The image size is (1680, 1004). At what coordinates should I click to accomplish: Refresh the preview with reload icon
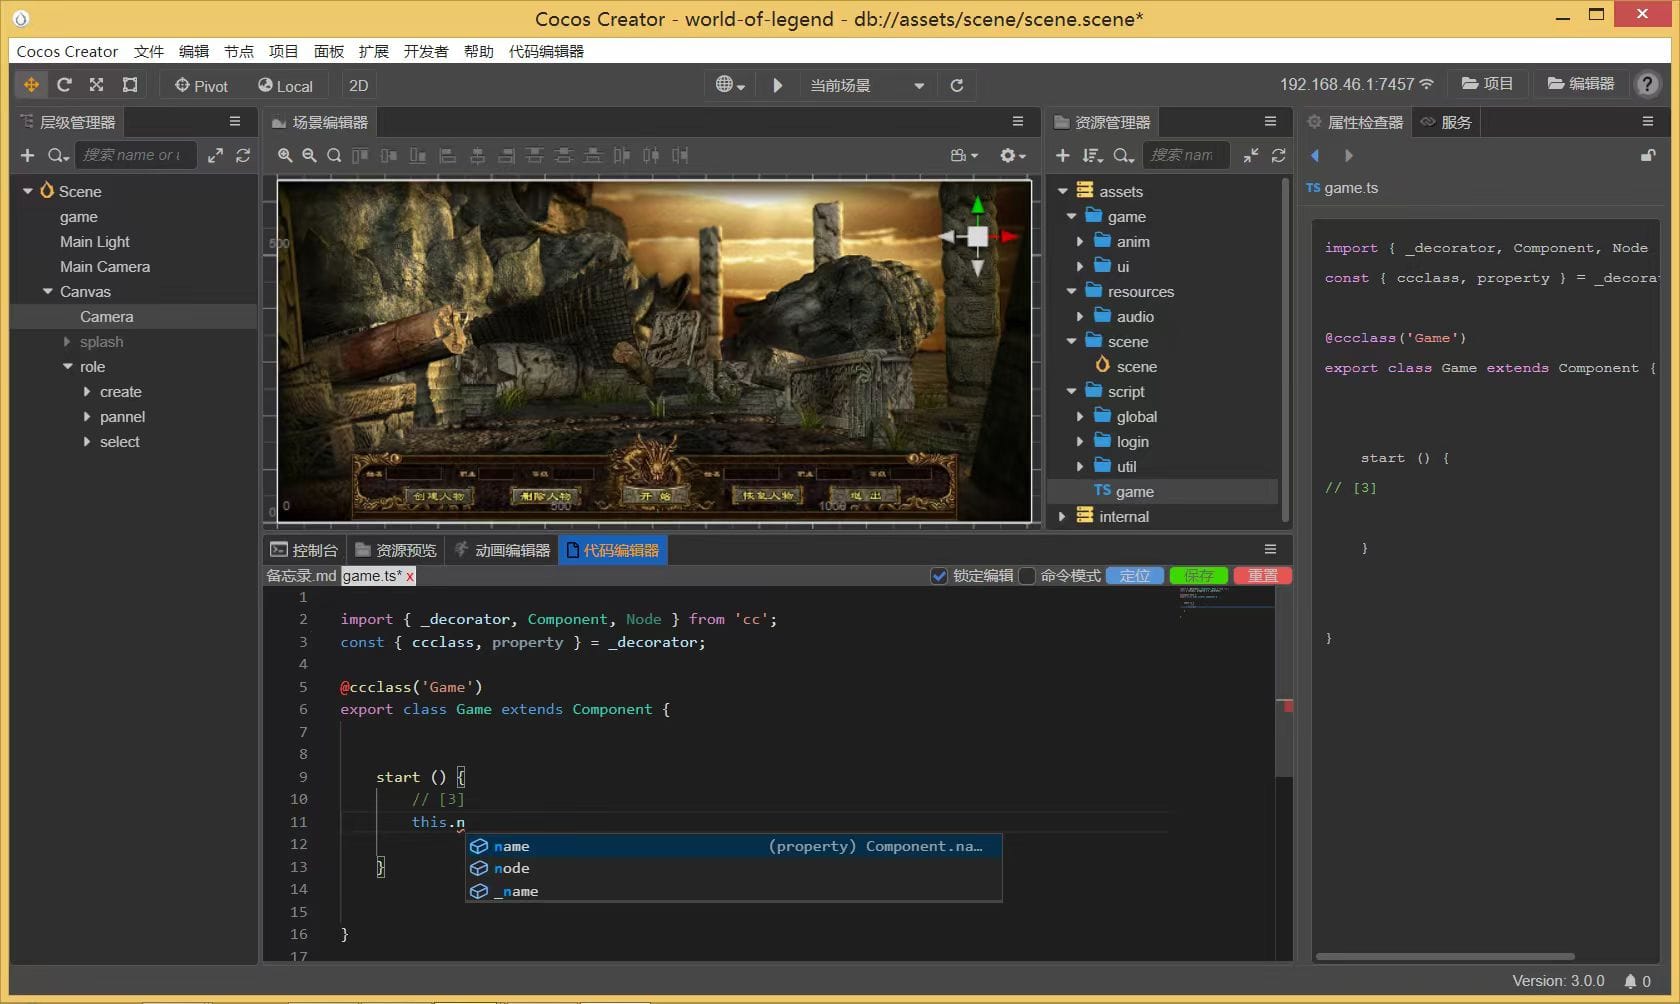pyautogui.click(x=957, y=85)
